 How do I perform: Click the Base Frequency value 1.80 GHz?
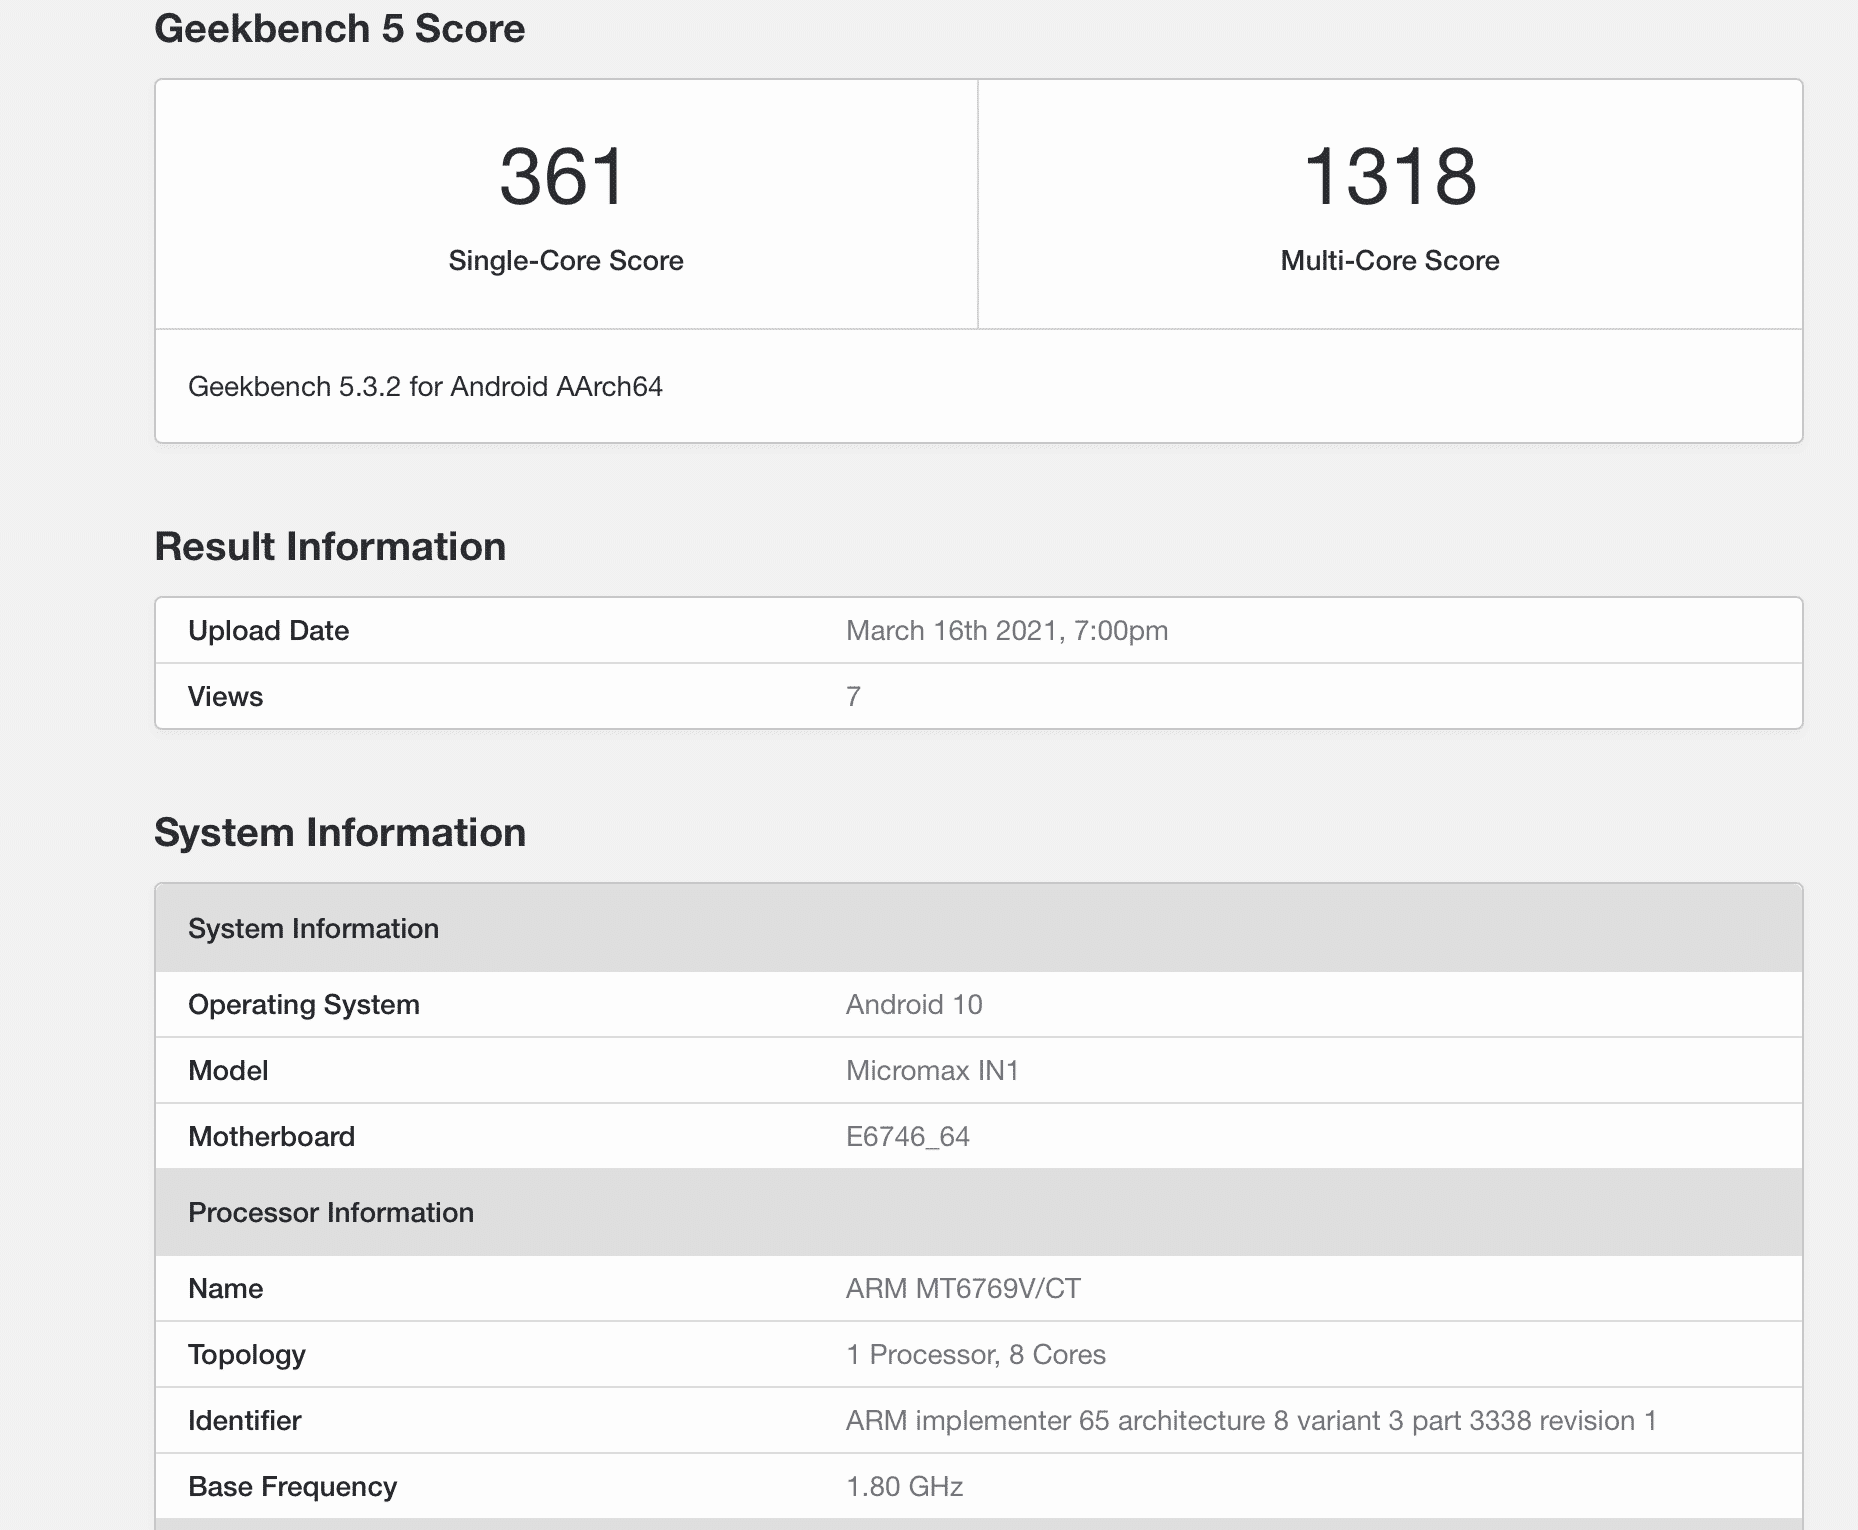click(x=904, y=1487)
